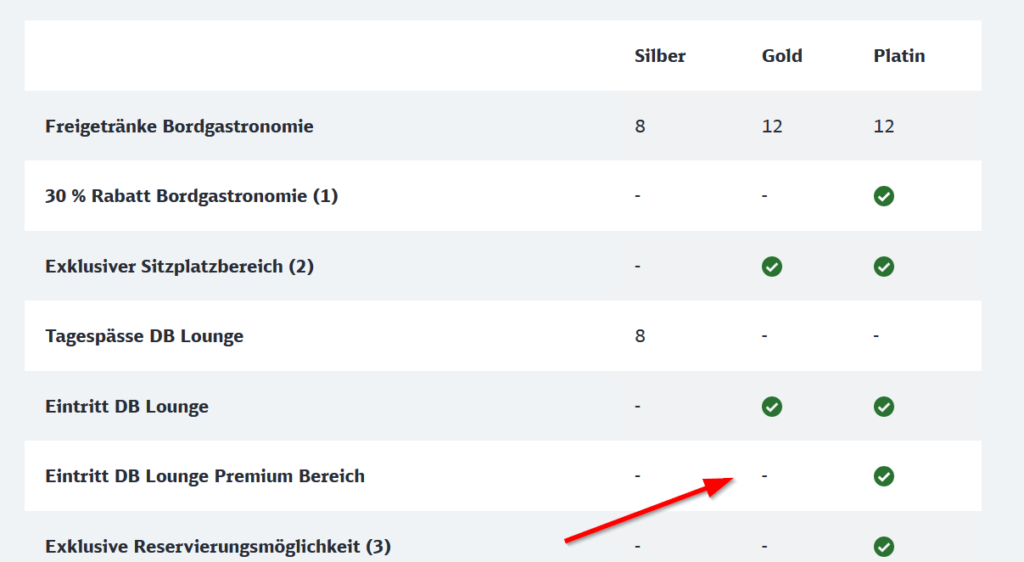This screenshot has height=562, width=1024.
Task: Click the Tagespässe DB Lounge label
Action: [x=144, y=336]
